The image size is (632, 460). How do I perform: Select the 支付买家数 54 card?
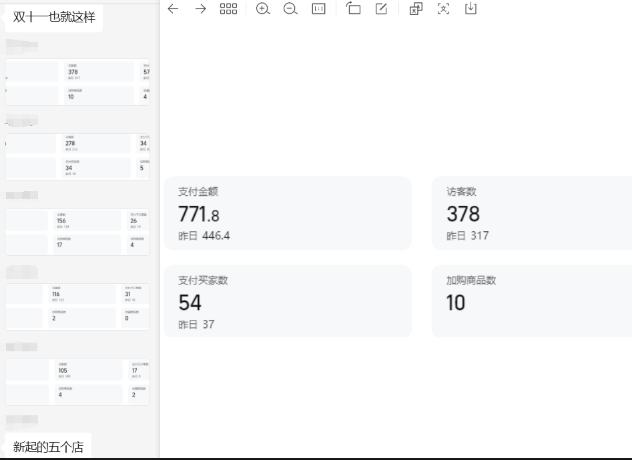tap(287, 301)
